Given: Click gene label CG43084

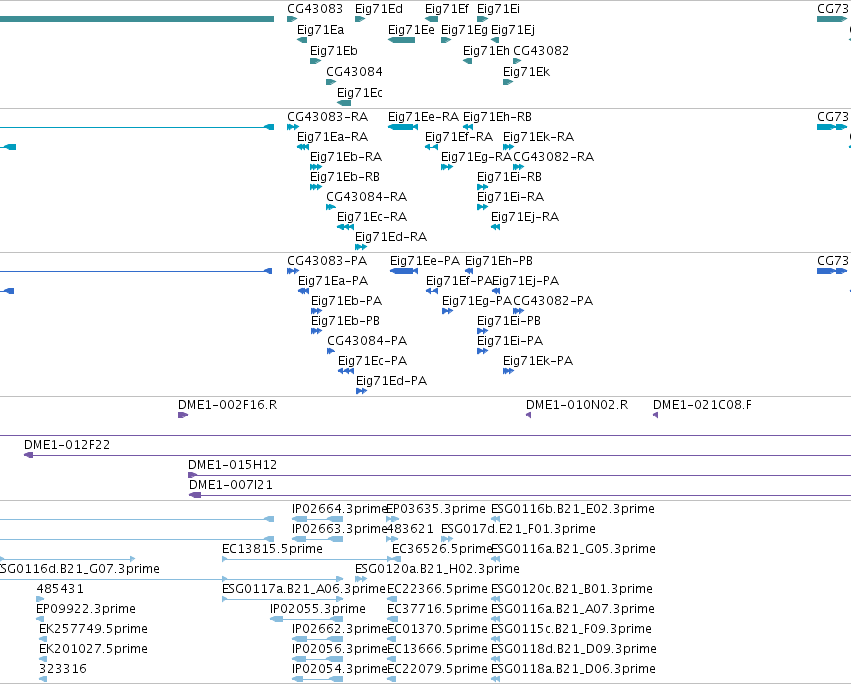Looking at the screenshot, I should pos(354,72).
